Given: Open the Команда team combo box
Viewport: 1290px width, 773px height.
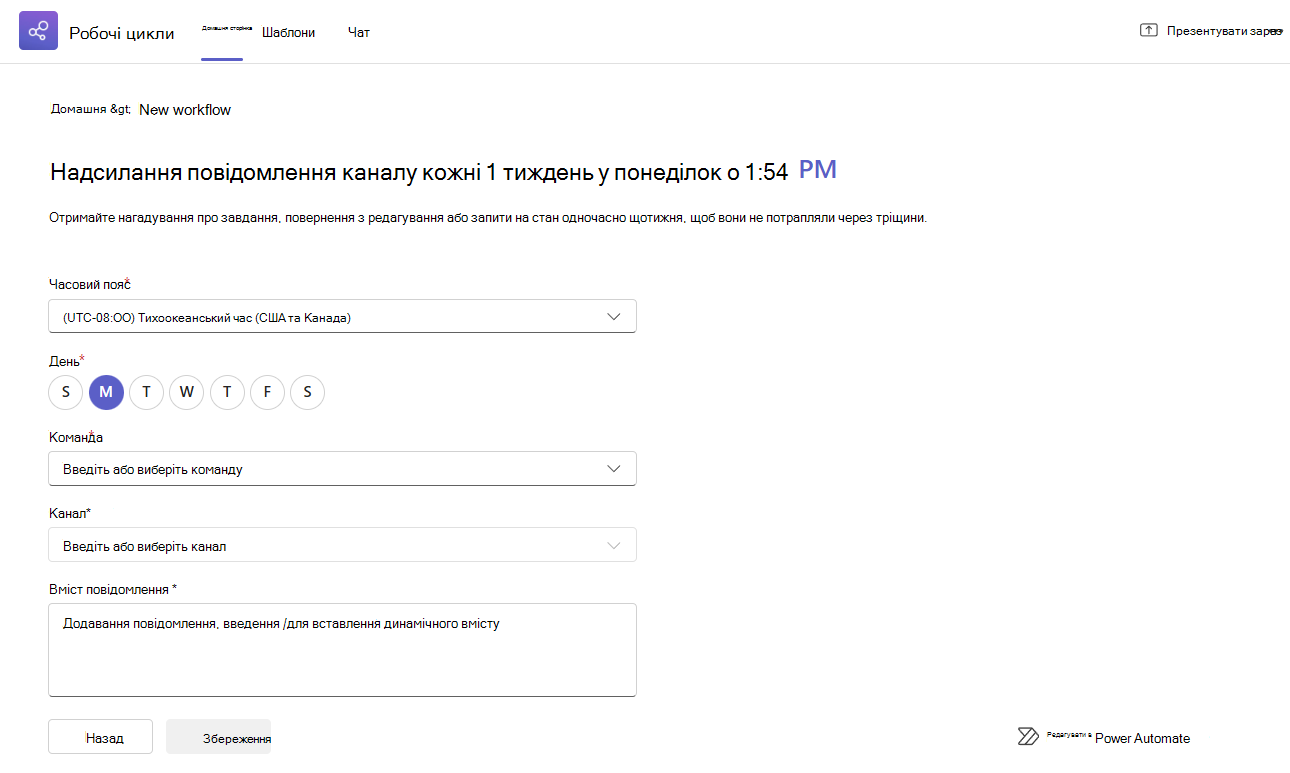Looking at the screenshot, I should click(x=342, y=469).
